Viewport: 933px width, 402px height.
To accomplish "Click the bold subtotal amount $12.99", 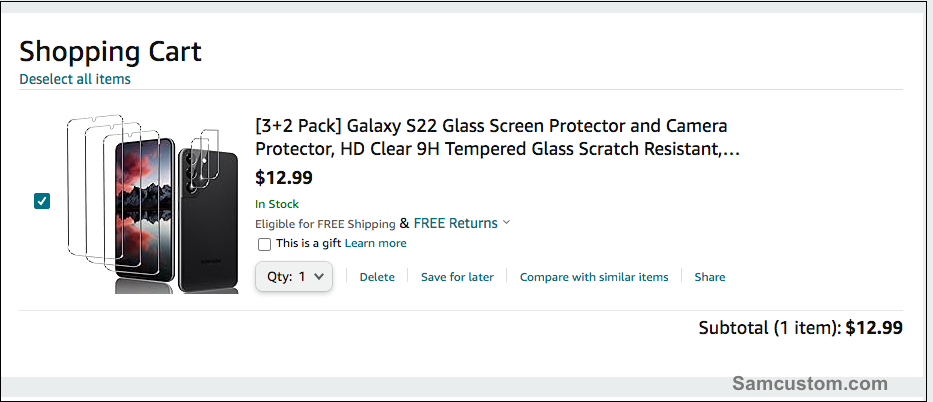I will 874,327.
